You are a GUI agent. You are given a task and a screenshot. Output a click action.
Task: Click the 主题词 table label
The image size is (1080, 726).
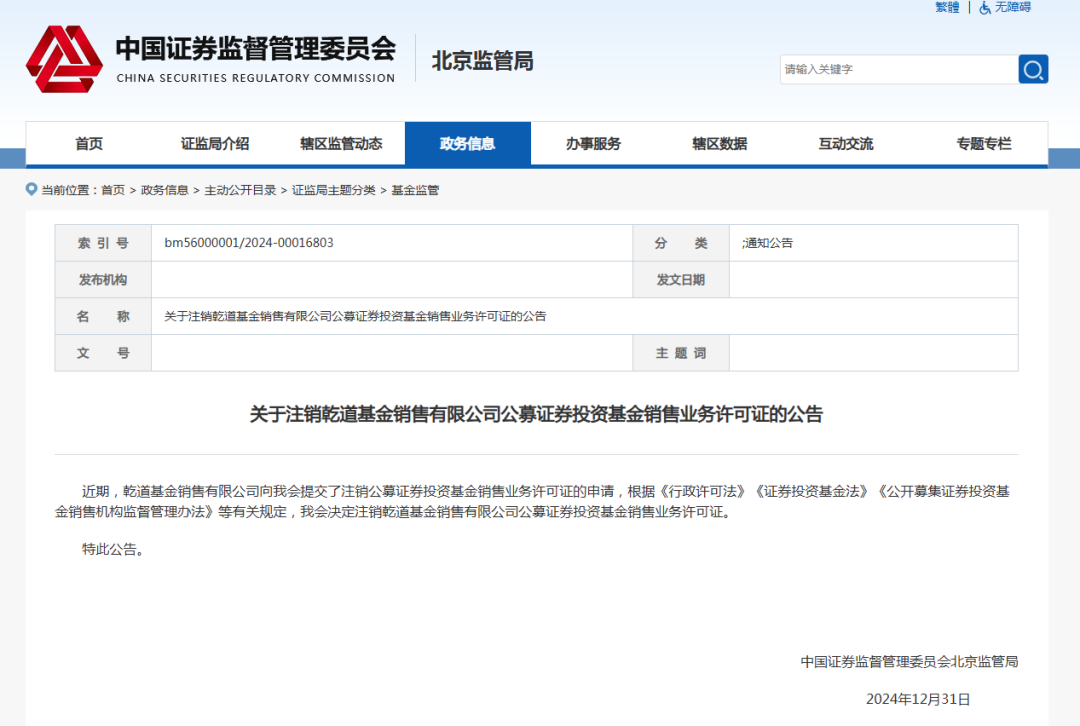tap(681, 353)
